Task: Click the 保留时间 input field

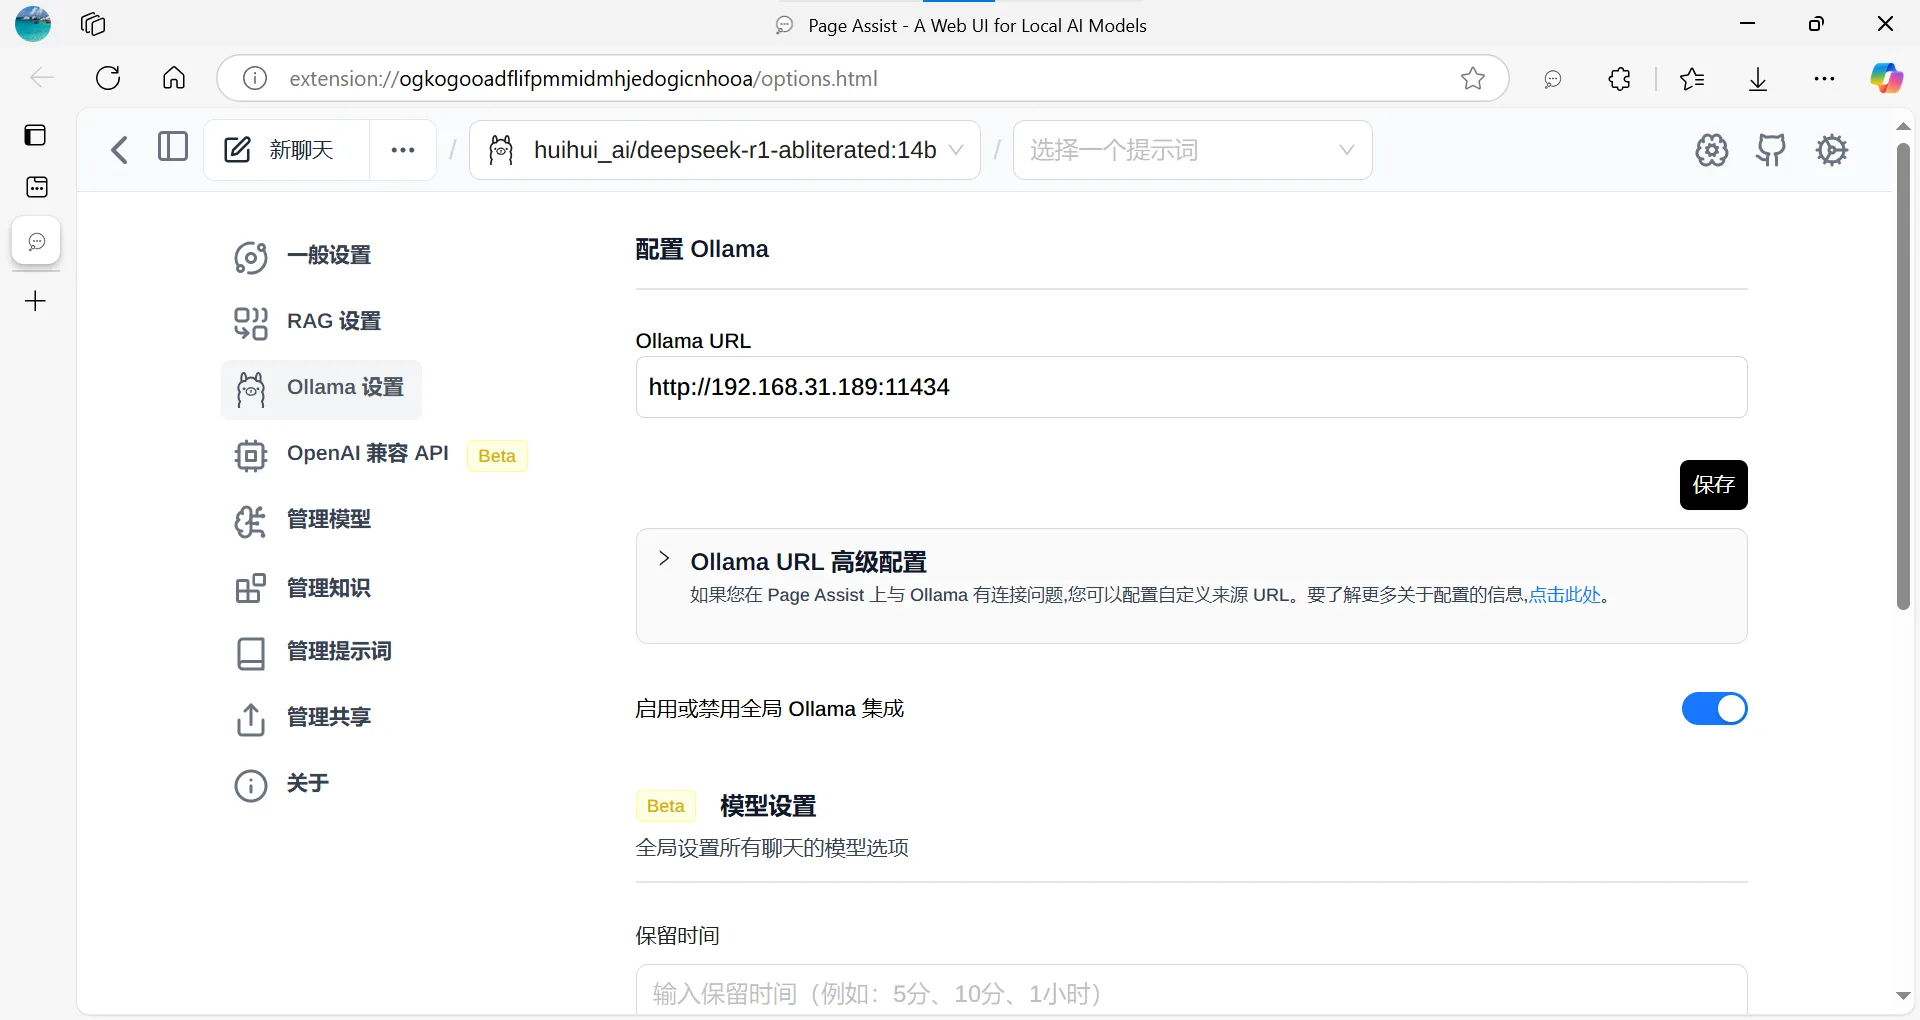Action: click(x=1191, y=990)
